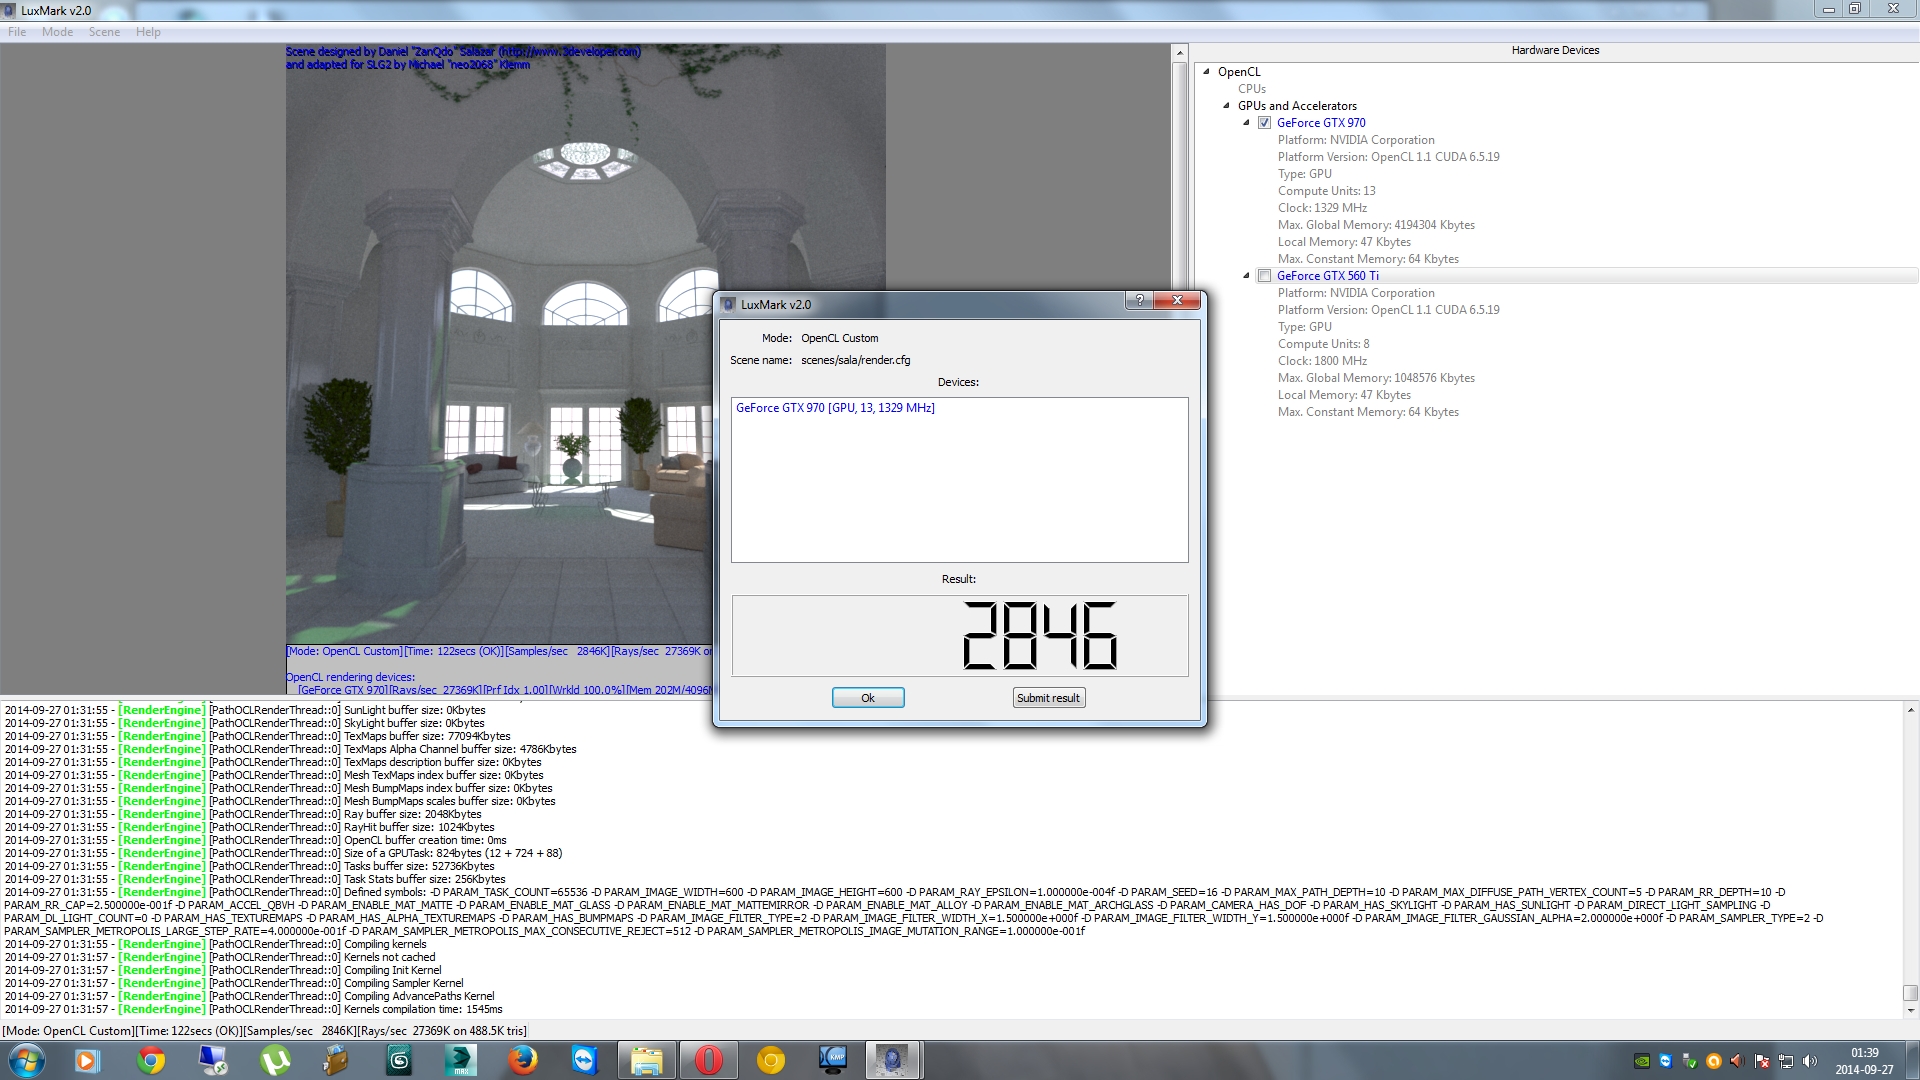Select GeForce GTX 970 in Devices list

pyautogui.click(x=835, y=408)
